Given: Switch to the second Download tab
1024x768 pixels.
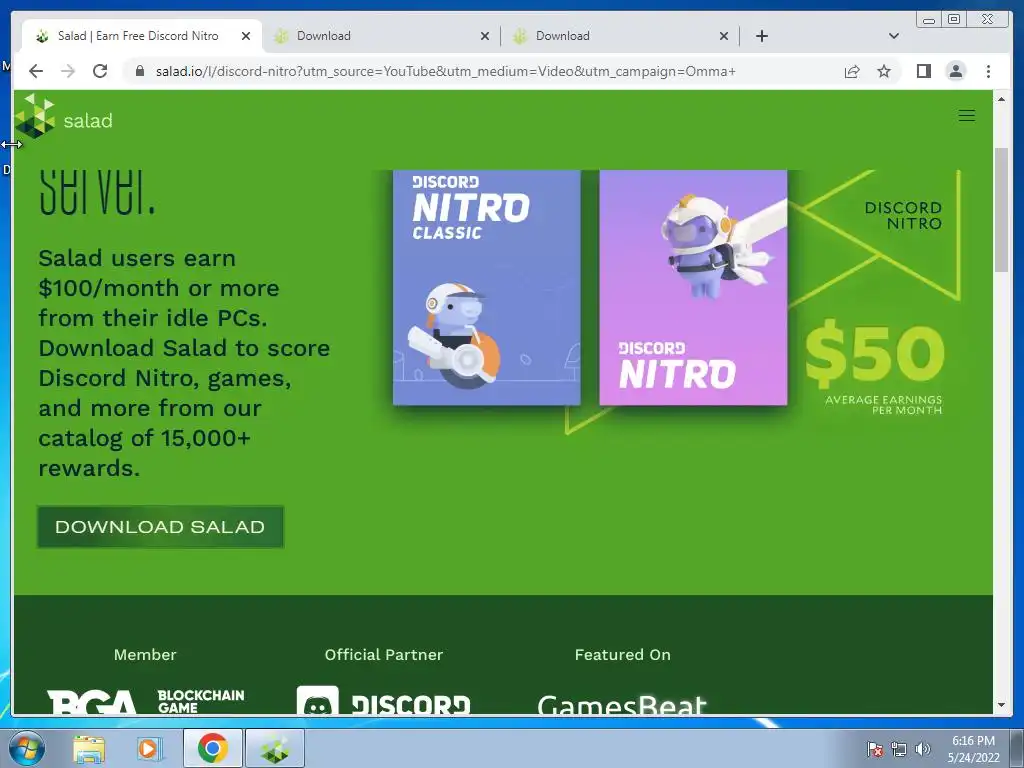Looking at the screenshot, I should click(x=620, y=36).
